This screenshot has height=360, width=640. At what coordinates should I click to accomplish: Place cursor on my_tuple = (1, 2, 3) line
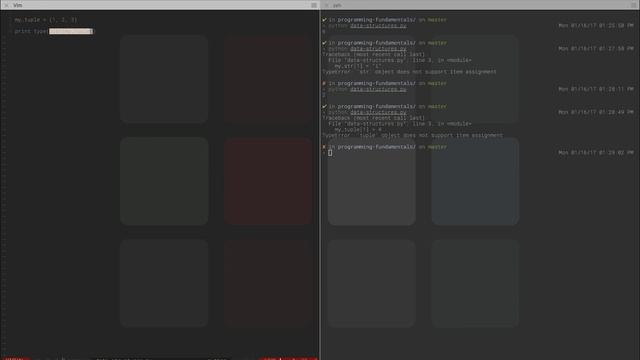[x=45, y=20]
